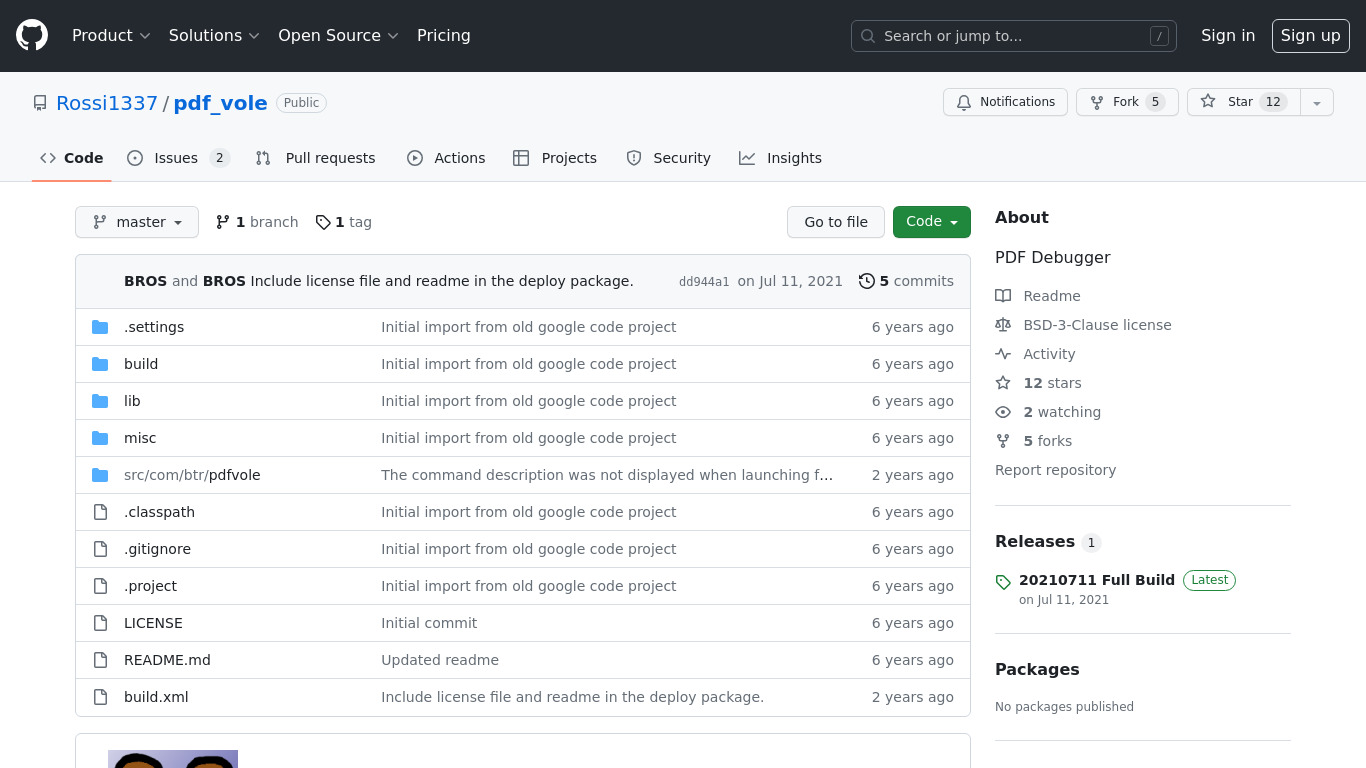View the BSD-3-Clause license link

coord(1083,325)
